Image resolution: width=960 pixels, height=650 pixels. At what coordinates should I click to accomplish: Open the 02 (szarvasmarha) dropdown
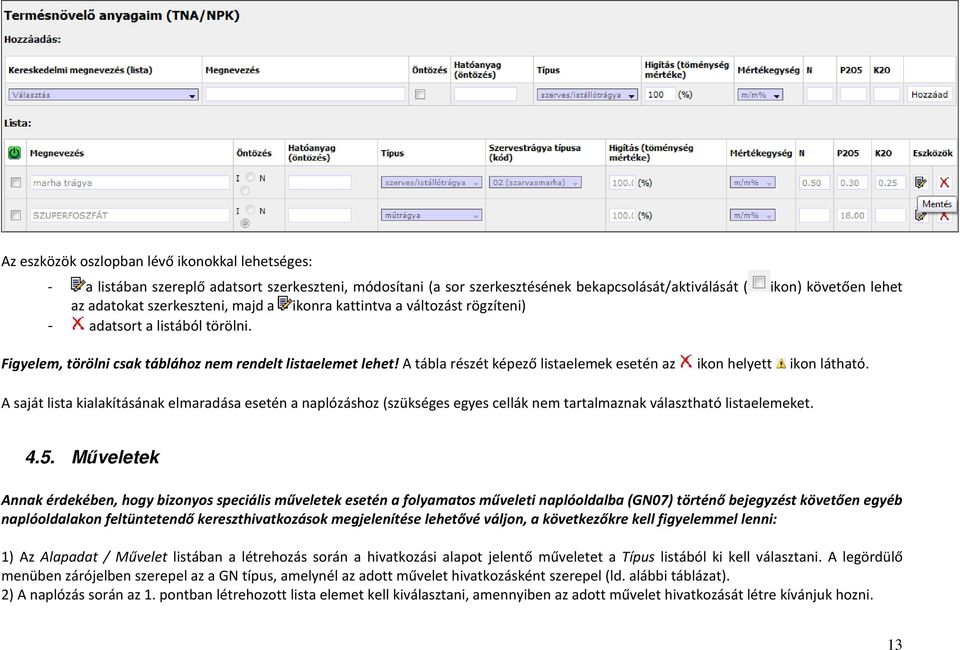point(535,182)
